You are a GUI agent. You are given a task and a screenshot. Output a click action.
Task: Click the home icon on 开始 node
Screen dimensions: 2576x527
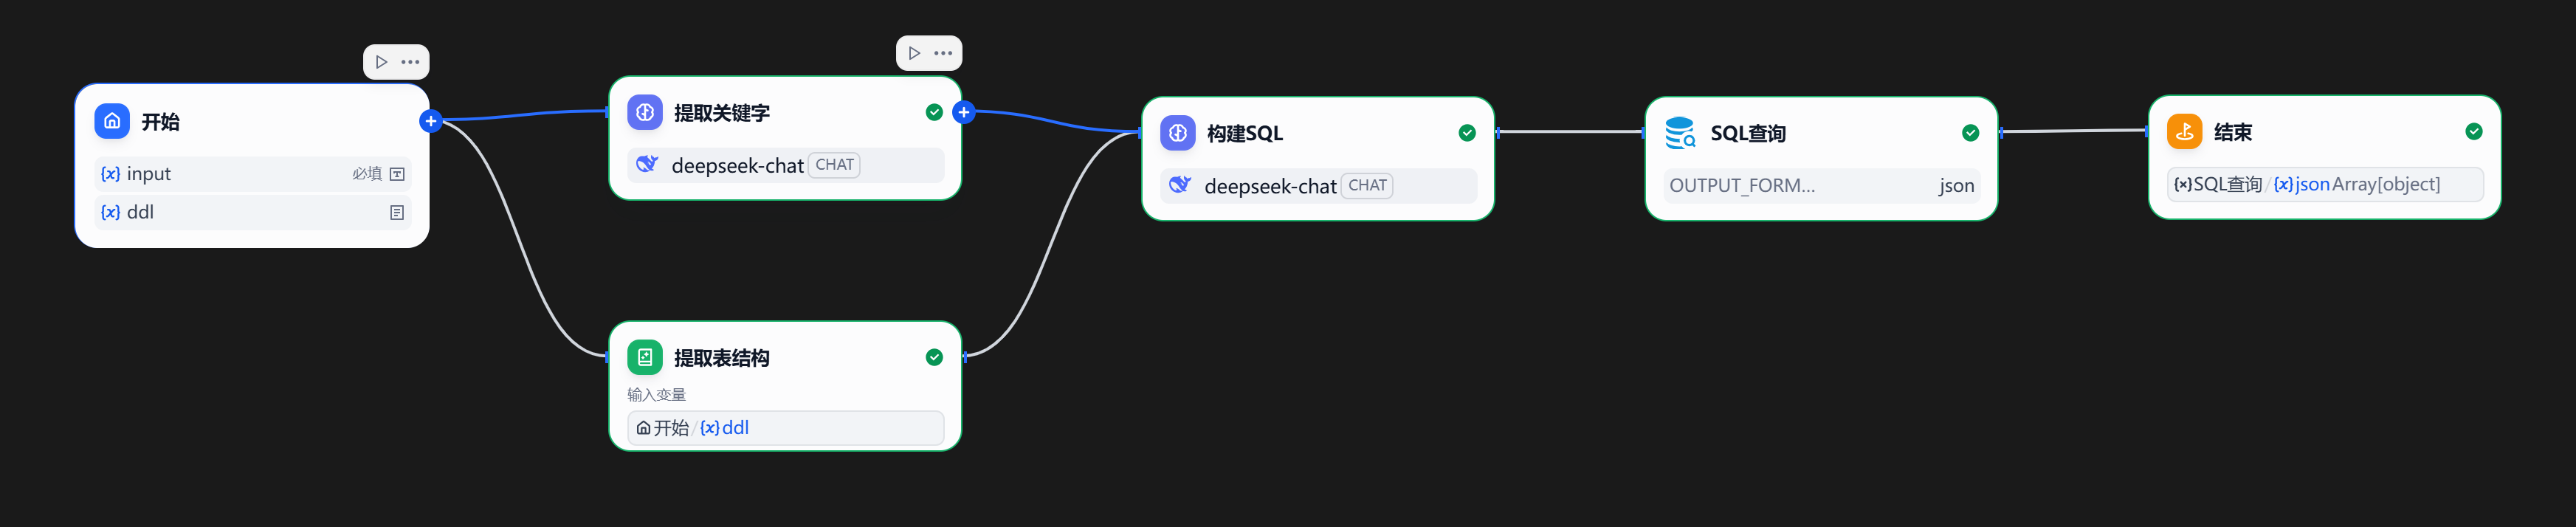tap(112, 121)
